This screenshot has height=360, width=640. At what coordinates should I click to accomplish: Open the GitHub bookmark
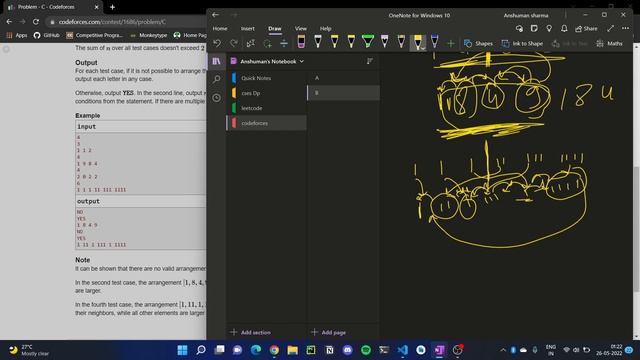47,36
